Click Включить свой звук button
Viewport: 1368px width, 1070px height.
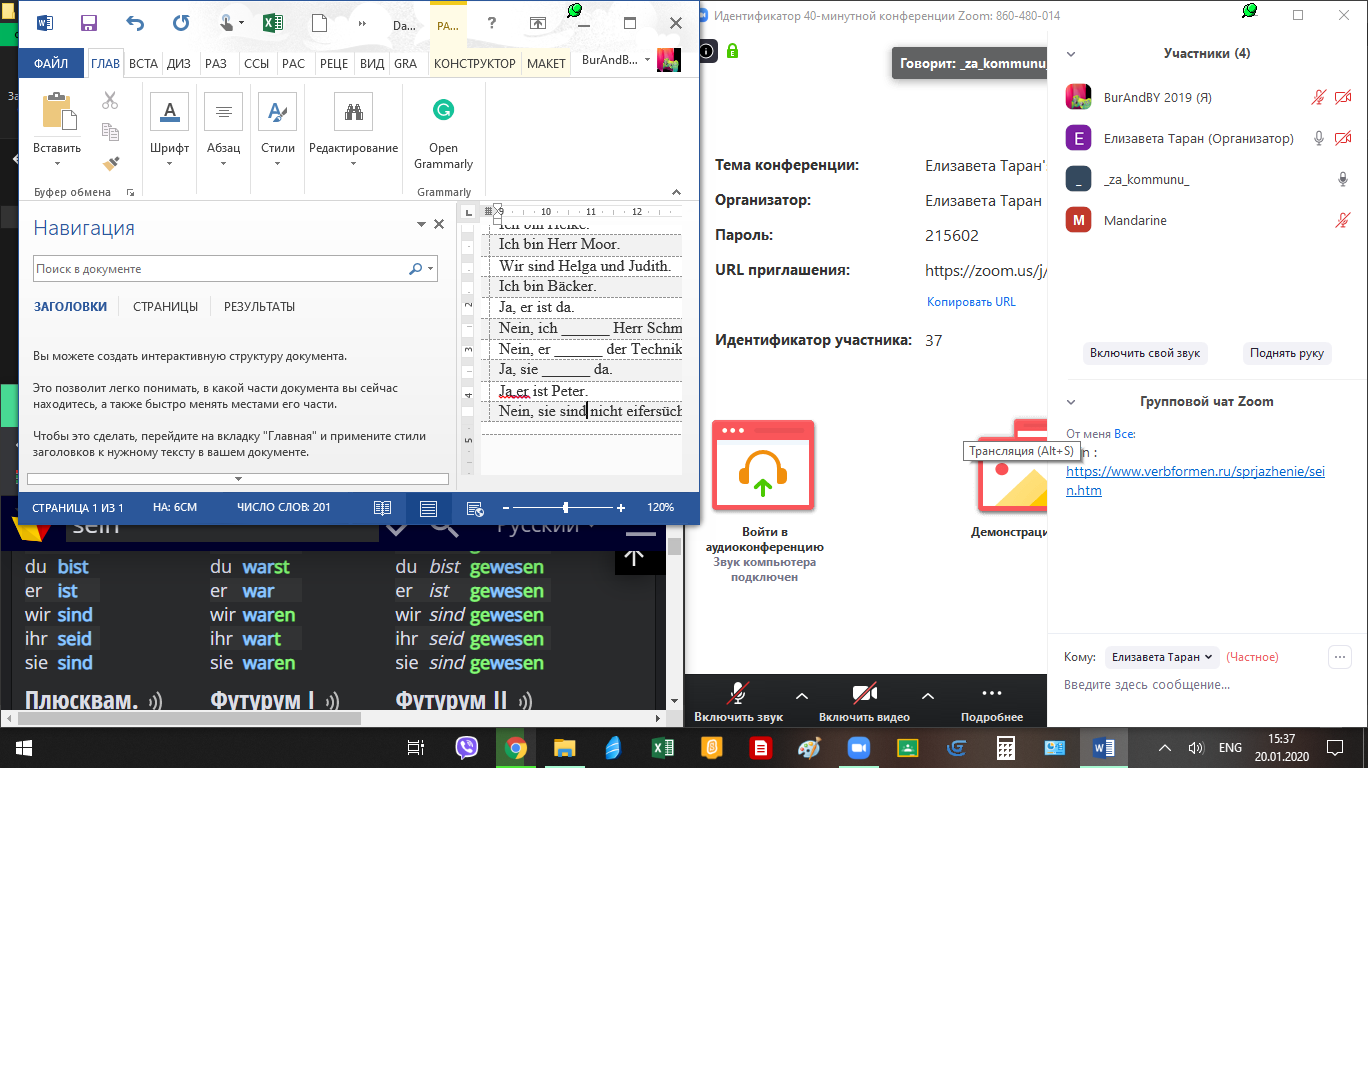click(1145, 353)
